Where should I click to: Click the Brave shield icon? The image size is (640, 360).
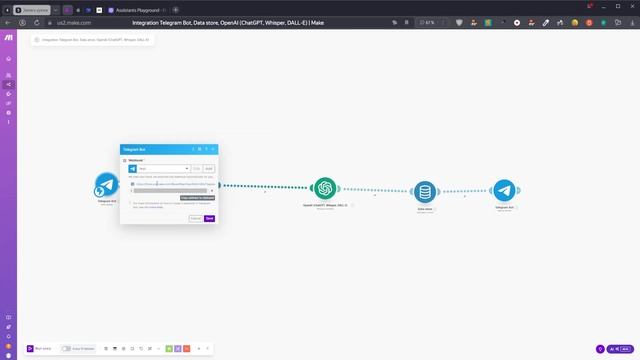point(459,23)
